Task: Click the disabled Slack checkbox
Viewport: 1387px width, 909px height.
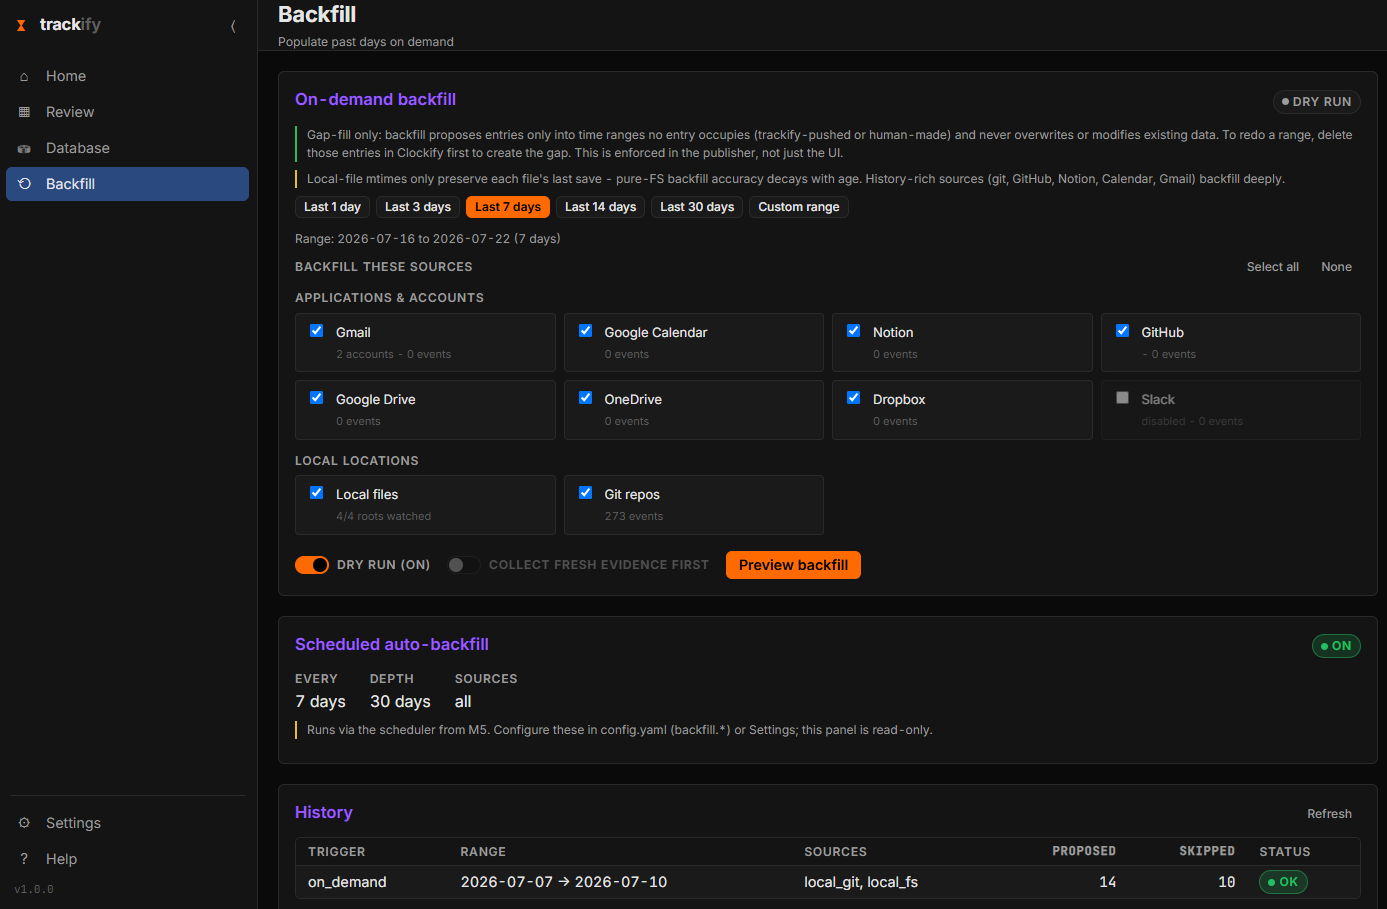Action: click(1123, 398)
